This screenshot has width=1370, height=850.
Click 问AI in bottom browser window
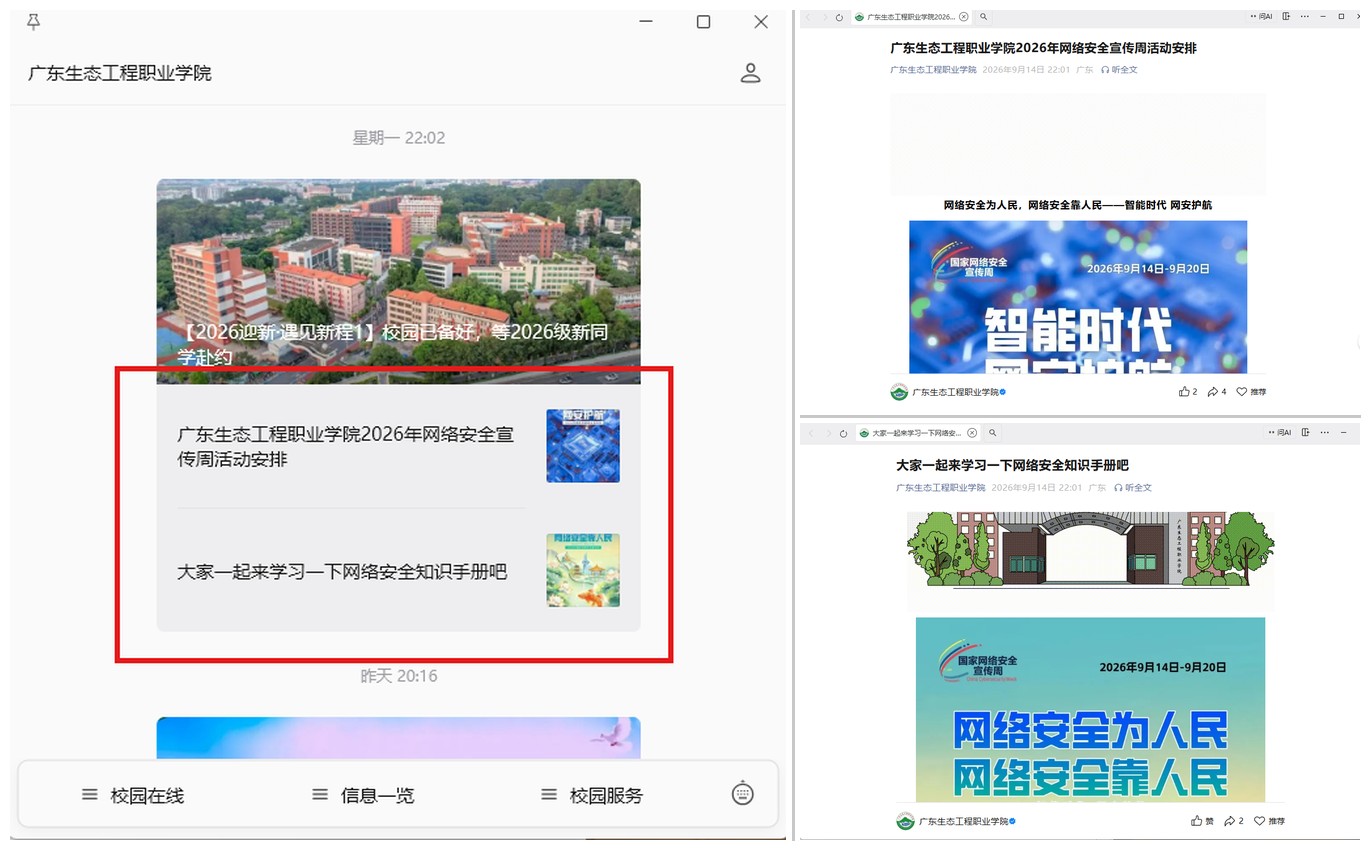coord(1280,432)
